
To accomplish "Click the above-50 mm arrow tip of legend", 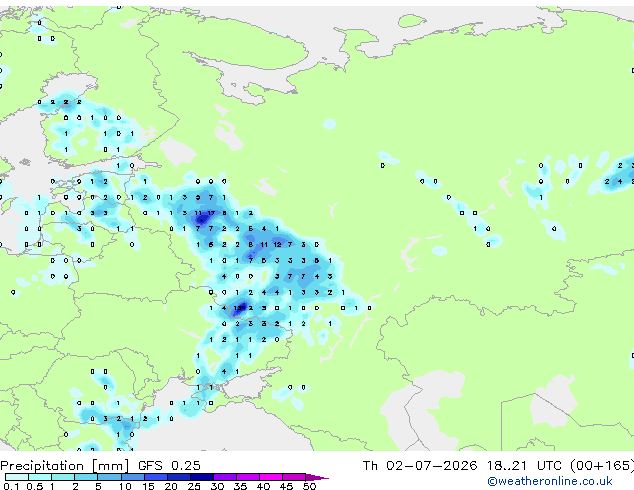I will tap(317, 477).
